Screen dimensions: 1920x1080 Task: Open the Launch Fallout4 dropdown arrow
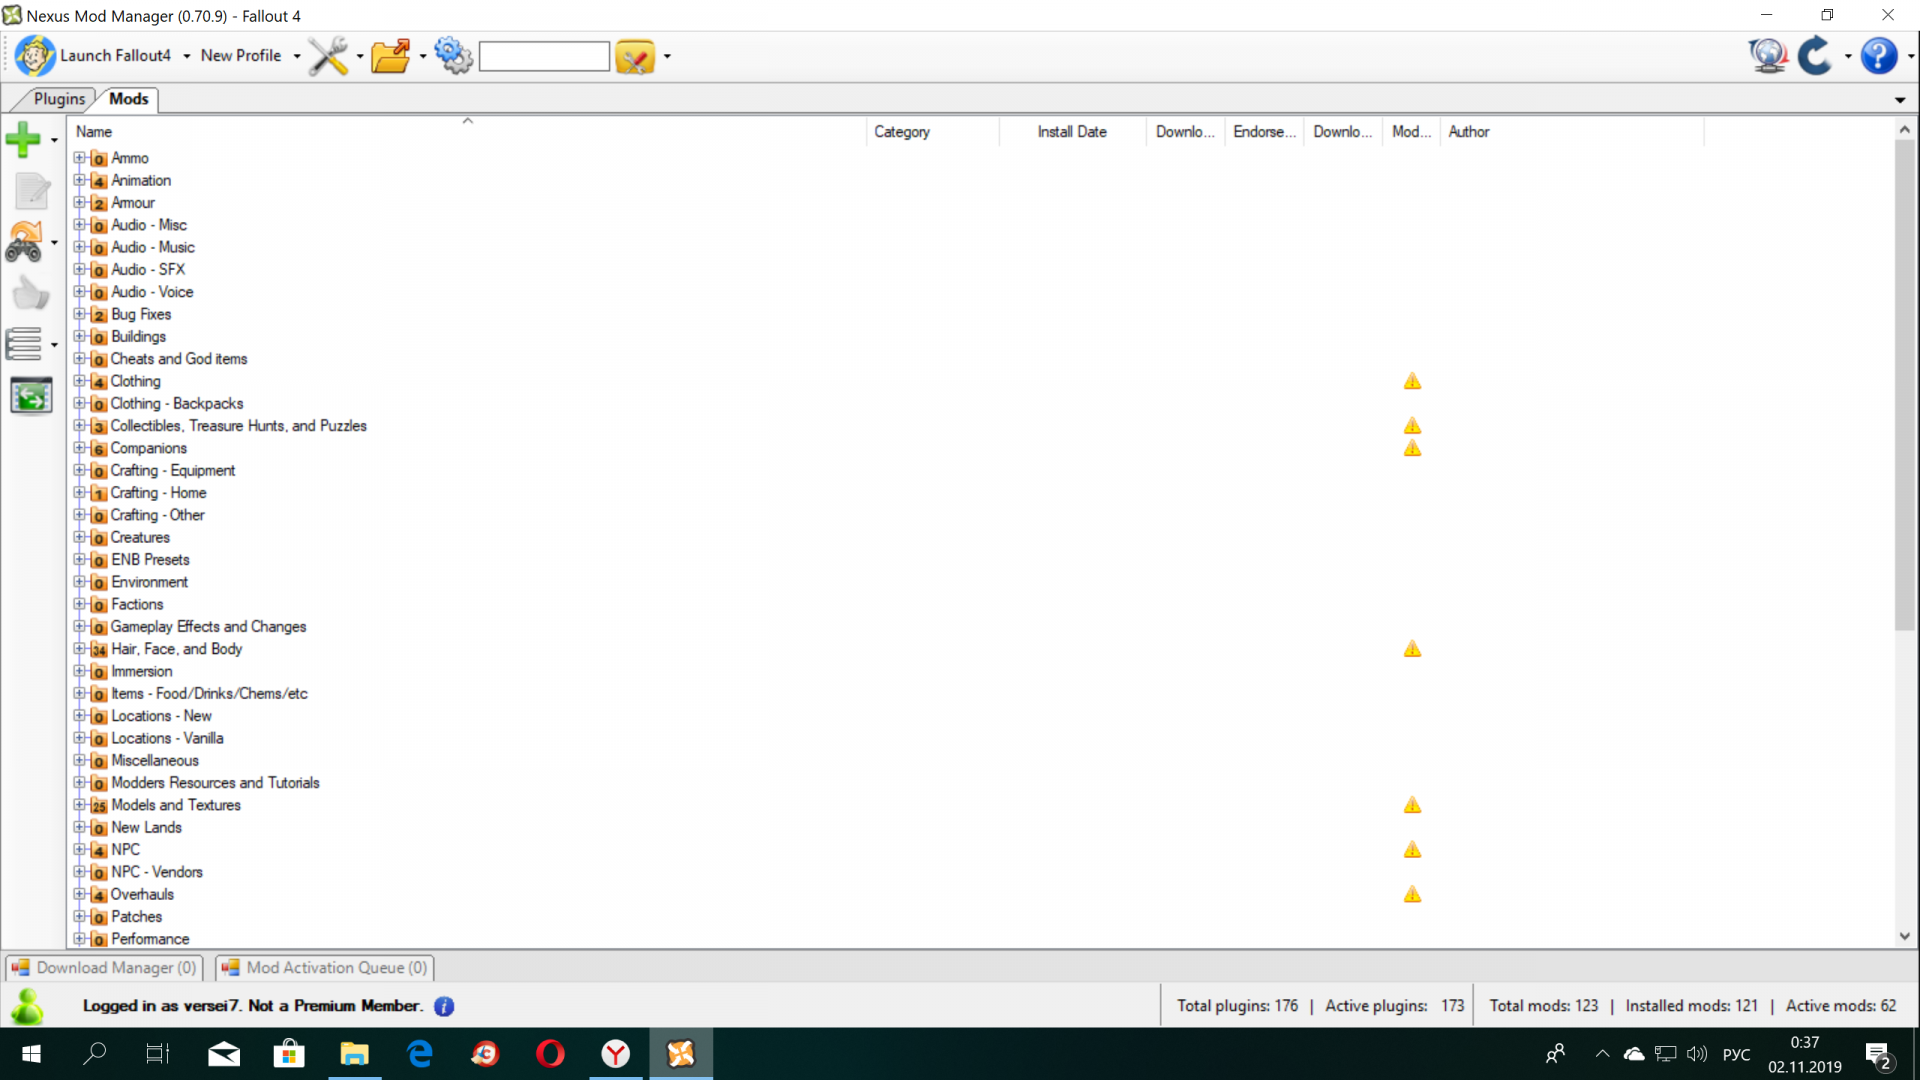[x=187, y=56]
